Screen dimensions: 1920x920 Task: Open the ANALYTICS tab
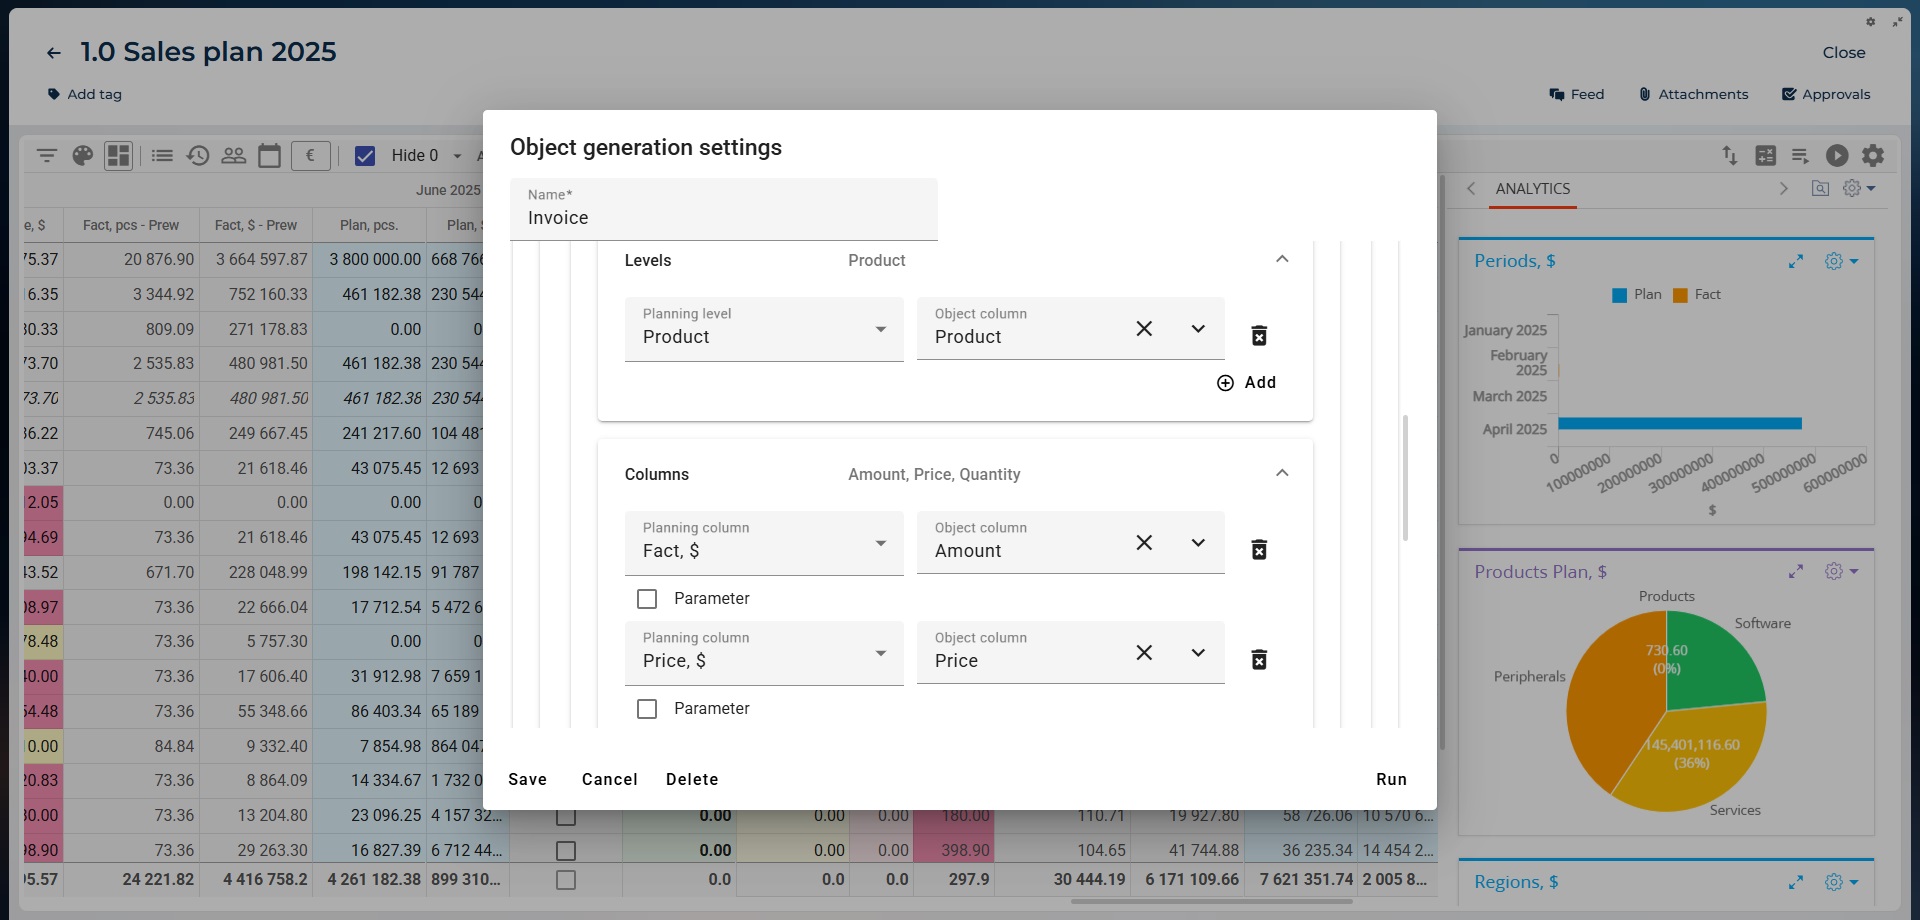point(1533,189)
